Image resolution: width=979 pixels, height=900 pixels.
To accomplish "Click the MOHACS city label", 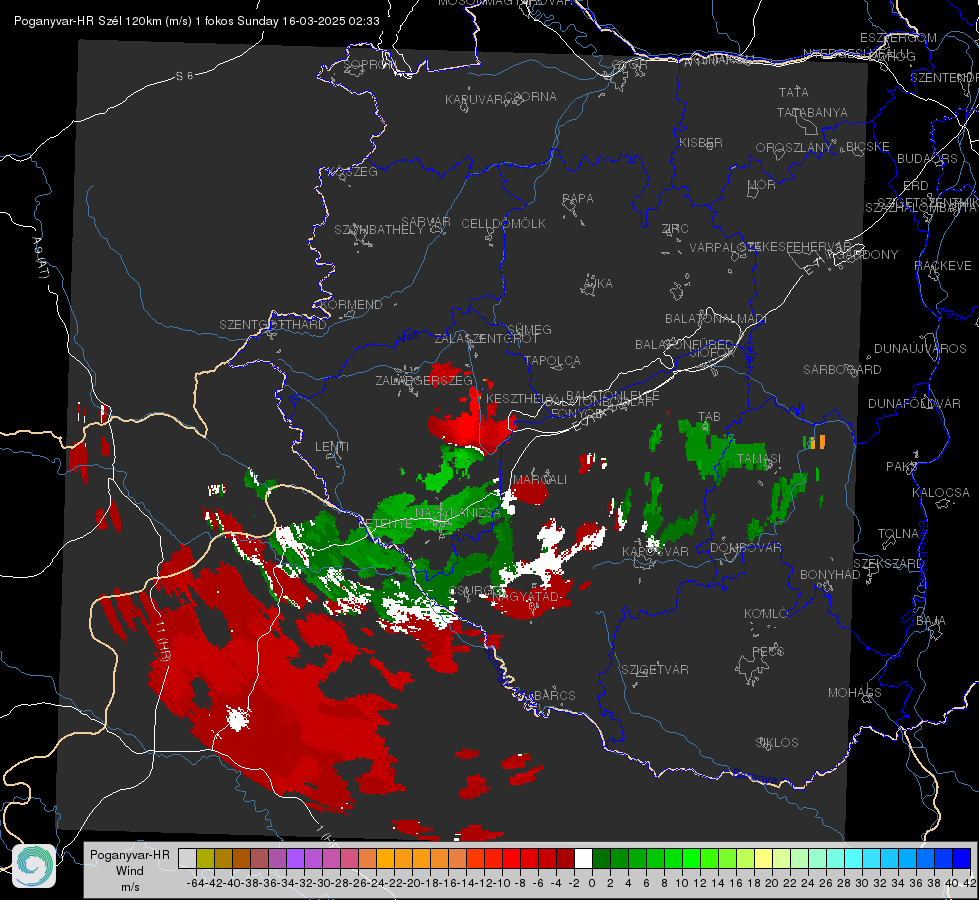I will [x=855, y=693].
